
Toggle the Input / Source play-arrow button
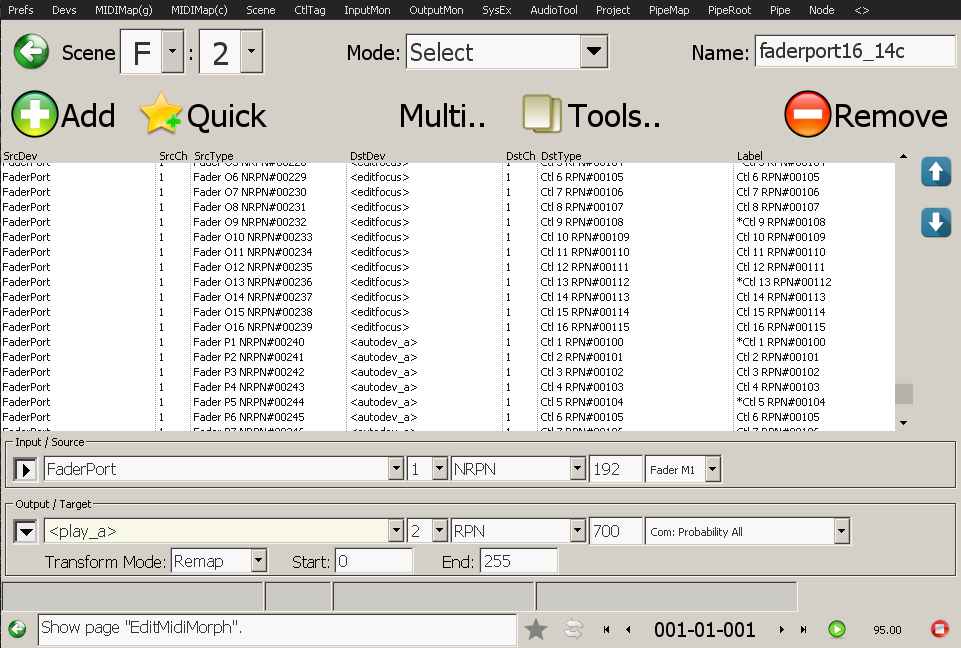coord(26,469)
